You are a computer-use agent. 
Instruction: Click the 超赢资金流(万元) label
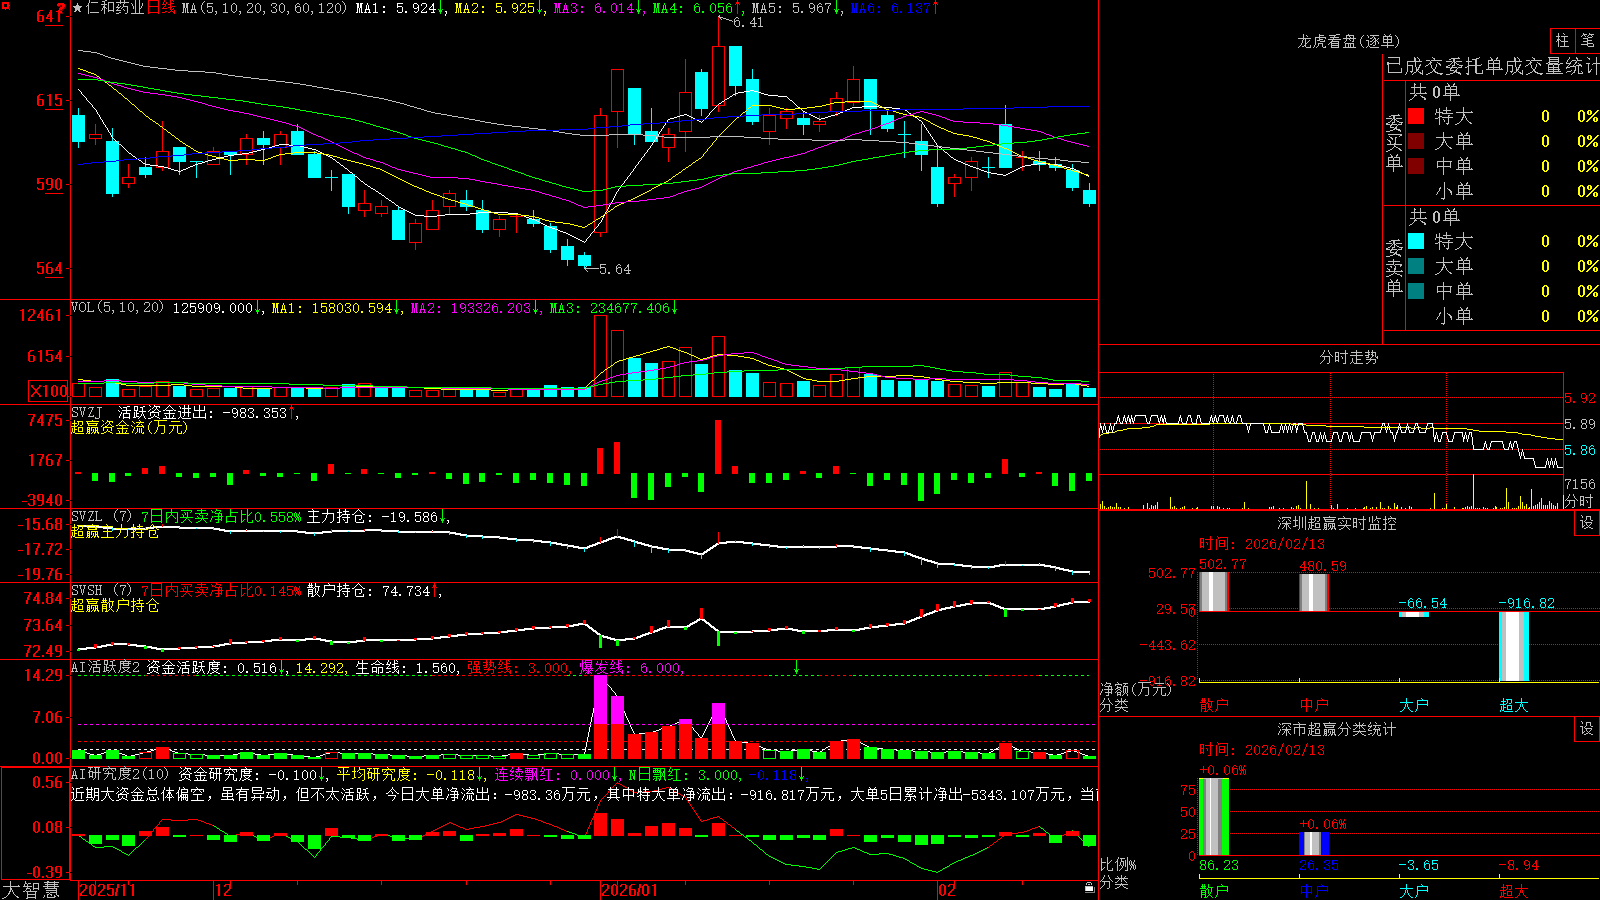(129, 427)
